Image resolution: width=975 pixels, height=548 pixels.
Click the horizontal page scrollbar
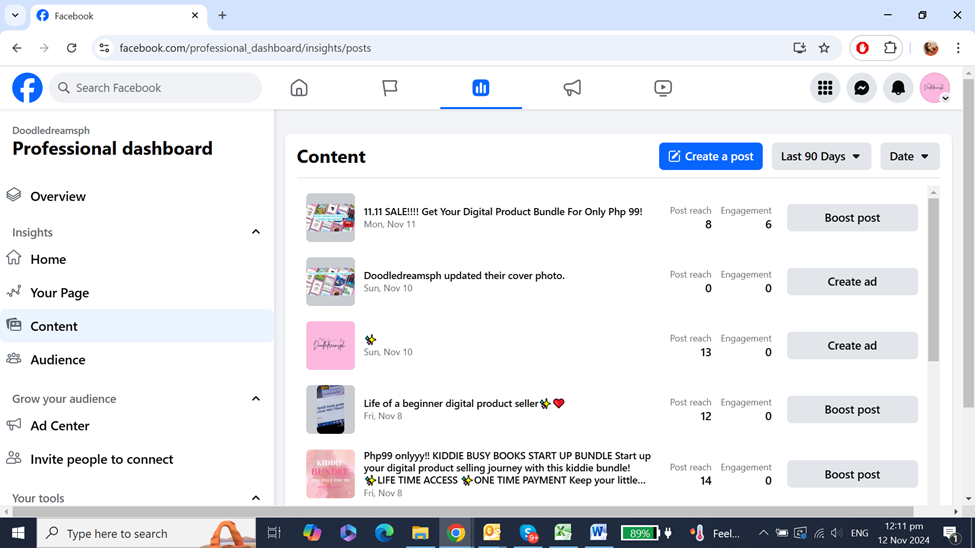point(463,511)
